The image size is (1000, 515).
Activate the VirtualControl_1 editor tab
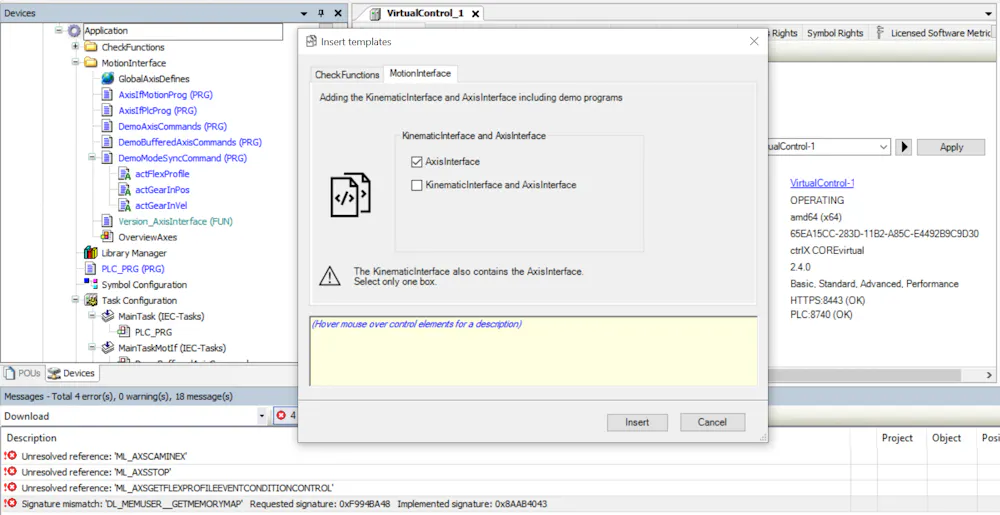(425, 13)
